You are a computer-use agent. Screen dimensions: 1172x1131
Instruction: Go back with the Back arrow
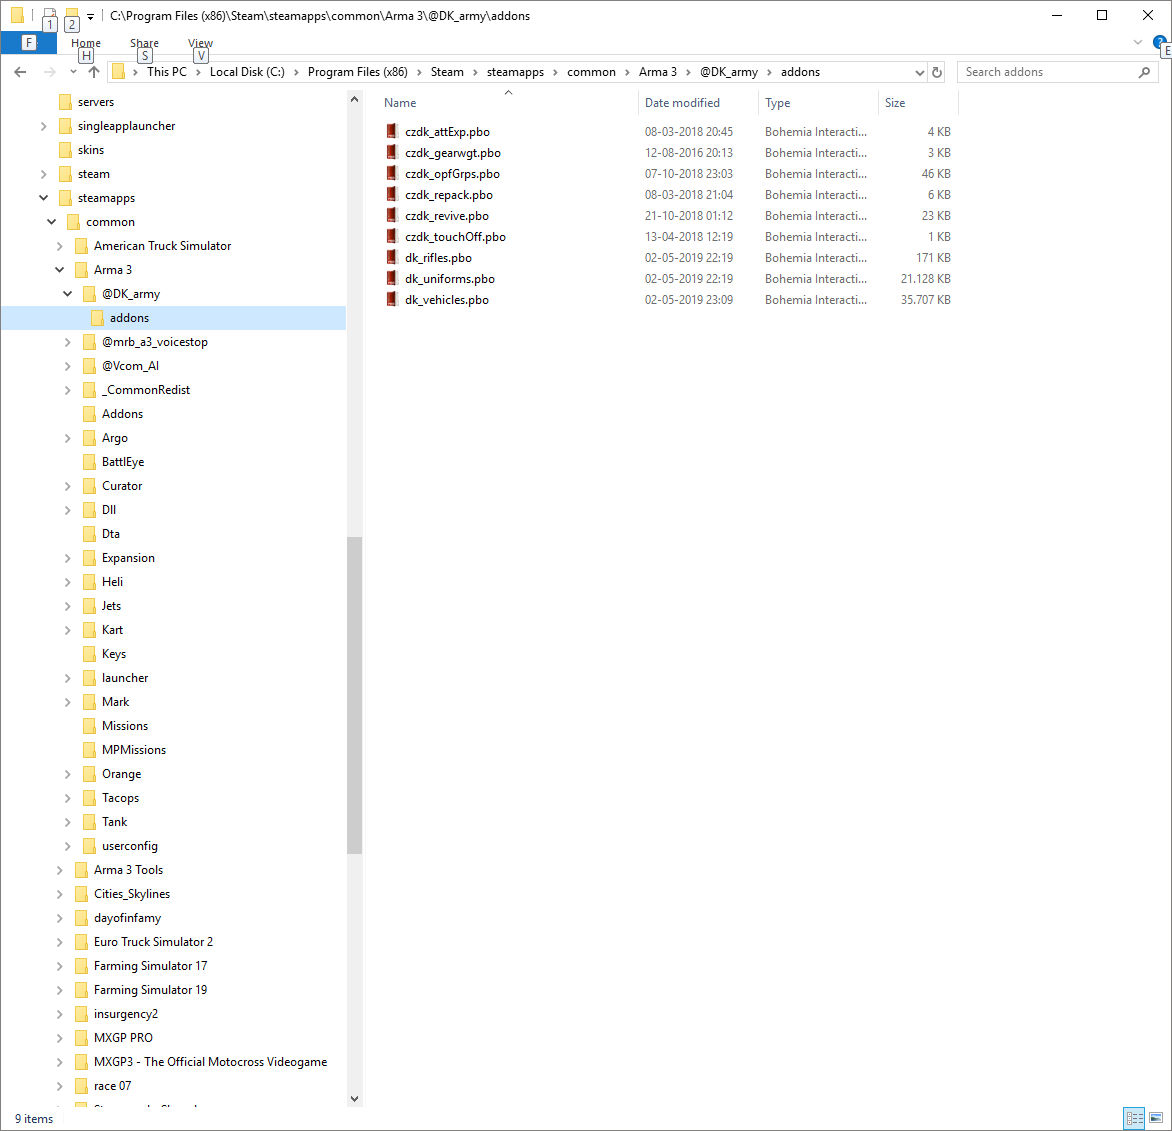click(x=20, y=72)
